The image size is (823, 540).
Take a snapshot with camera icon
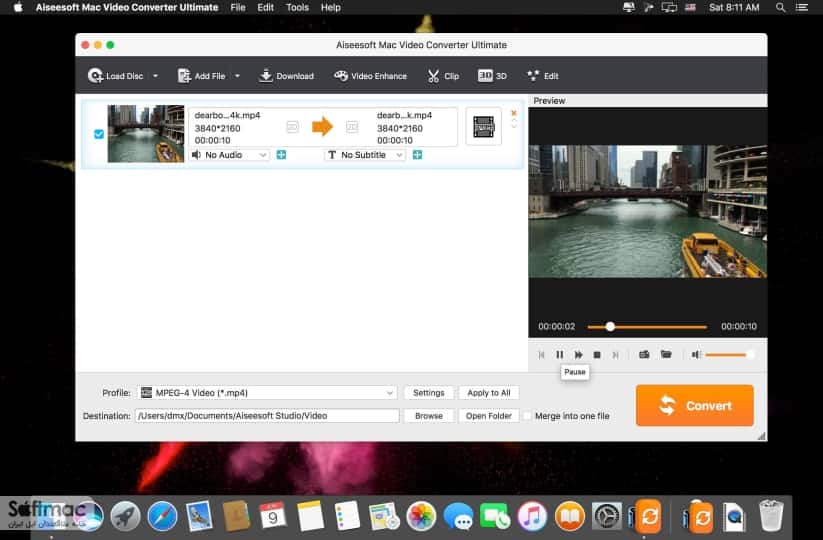pyautogui.click(x=644, y=355)
